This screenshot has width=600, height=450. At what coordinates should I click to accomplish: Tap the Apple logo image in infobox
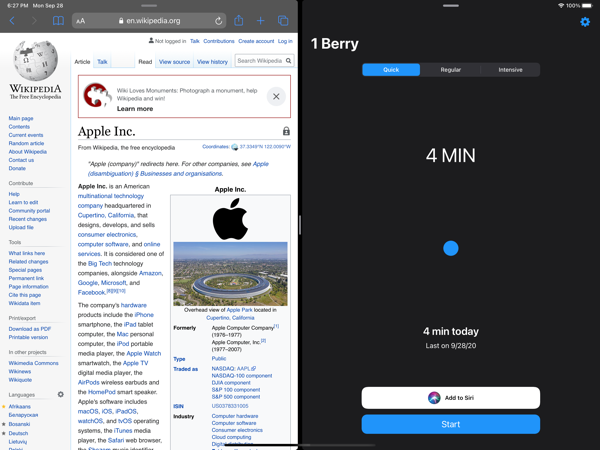tap(230, 219)
